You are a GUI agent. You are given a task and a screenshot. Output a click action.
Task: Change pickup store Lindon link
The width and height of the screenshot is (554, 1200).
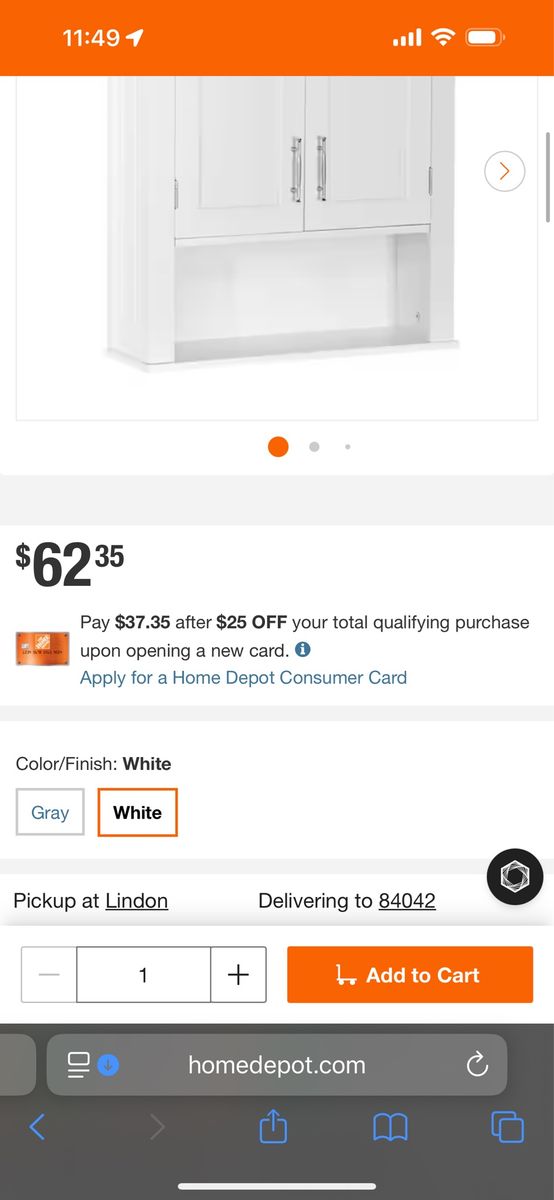click(136, 901)
